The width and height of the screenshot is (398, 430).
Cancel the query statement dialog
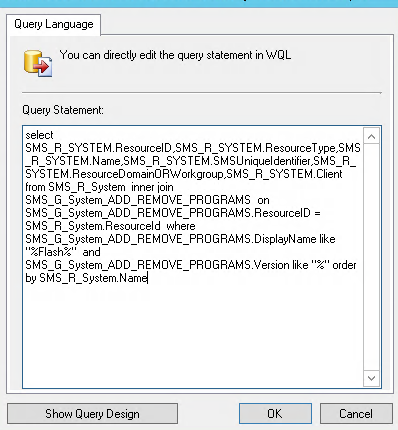356,414
